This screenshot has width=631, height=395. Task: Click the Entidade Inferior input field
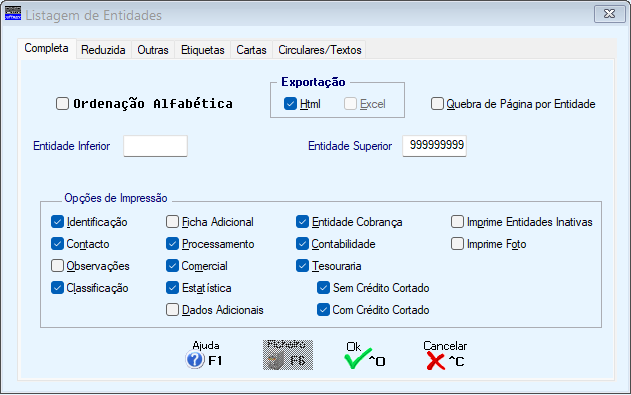(x=155, y=146)
